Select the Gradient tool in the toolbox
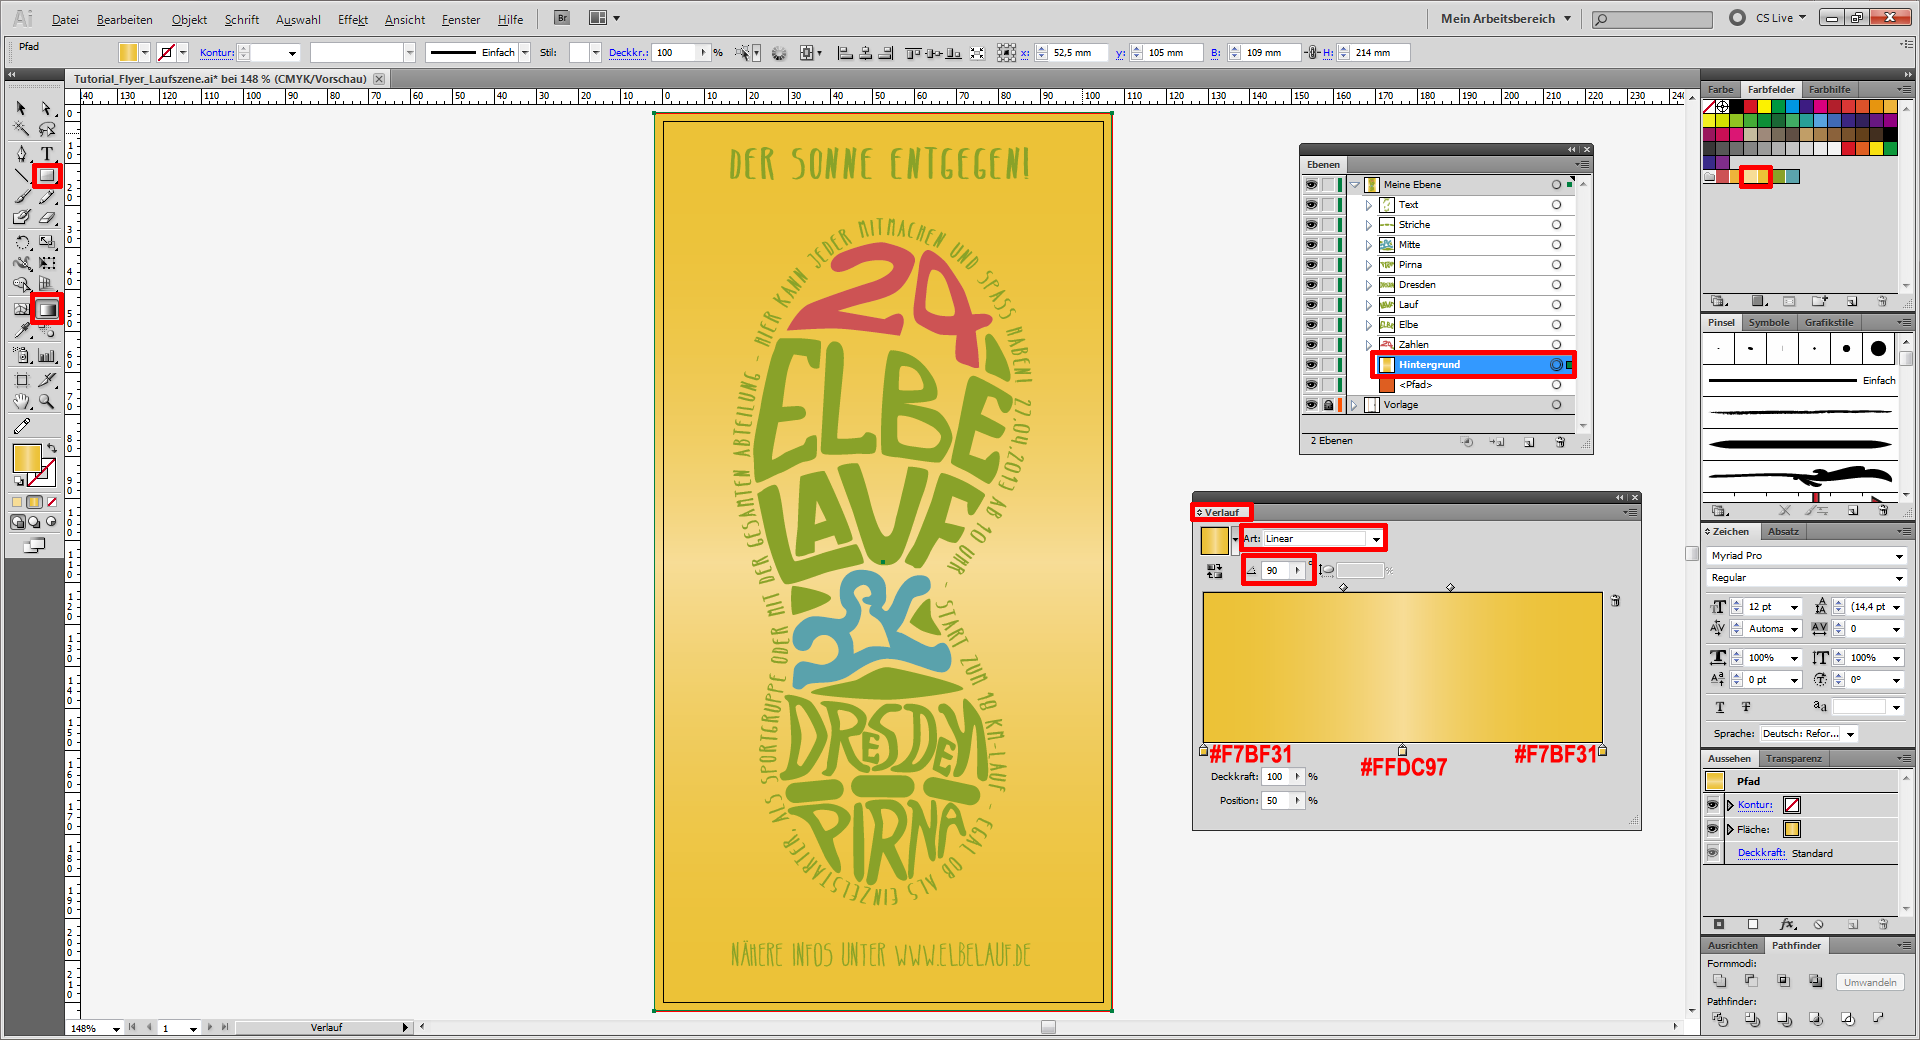The image size is (1920, 1040). click(46, 309)
